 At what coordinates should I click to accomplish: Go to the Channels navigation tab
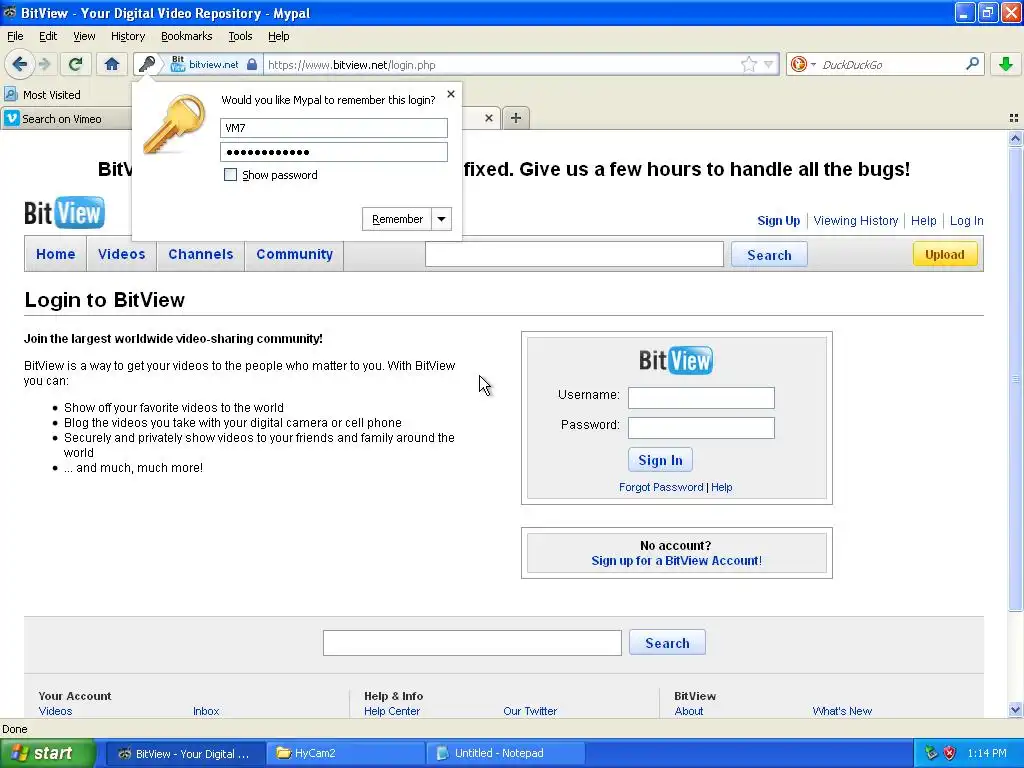tap(200, 254)
